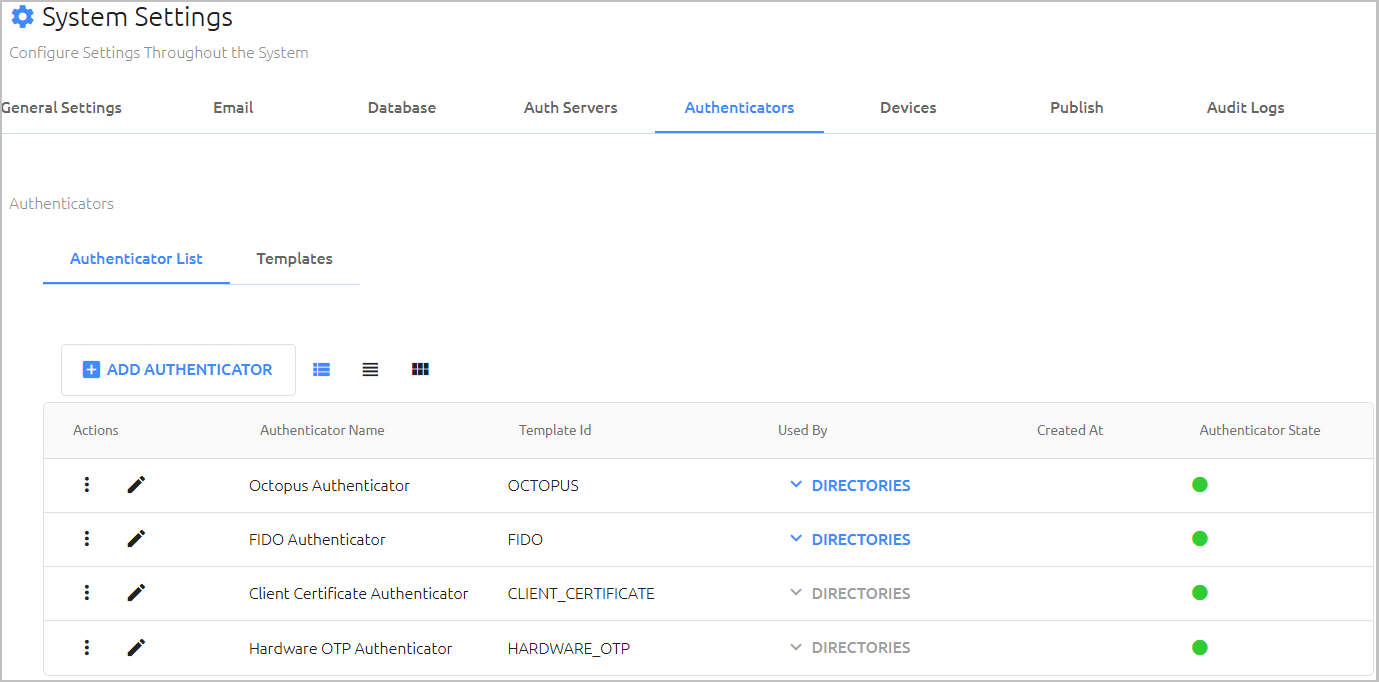Edit the FIDO Authenticator
This screenshot has width=1379, height=682.
(x=136, y=539)
